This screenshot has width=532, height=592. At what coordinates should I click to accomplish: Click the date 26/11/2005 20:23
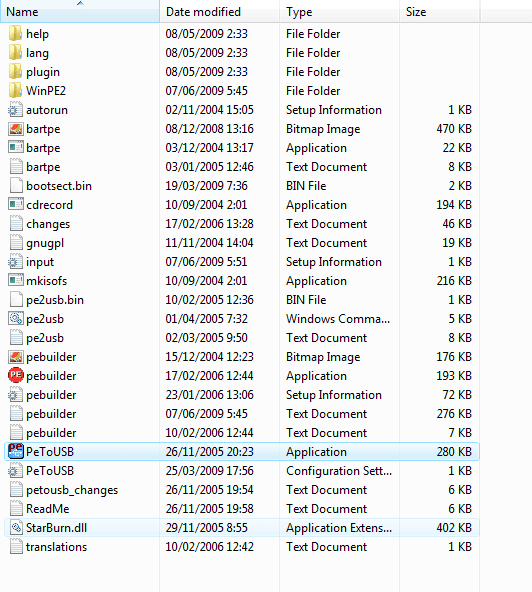point(209,452)
